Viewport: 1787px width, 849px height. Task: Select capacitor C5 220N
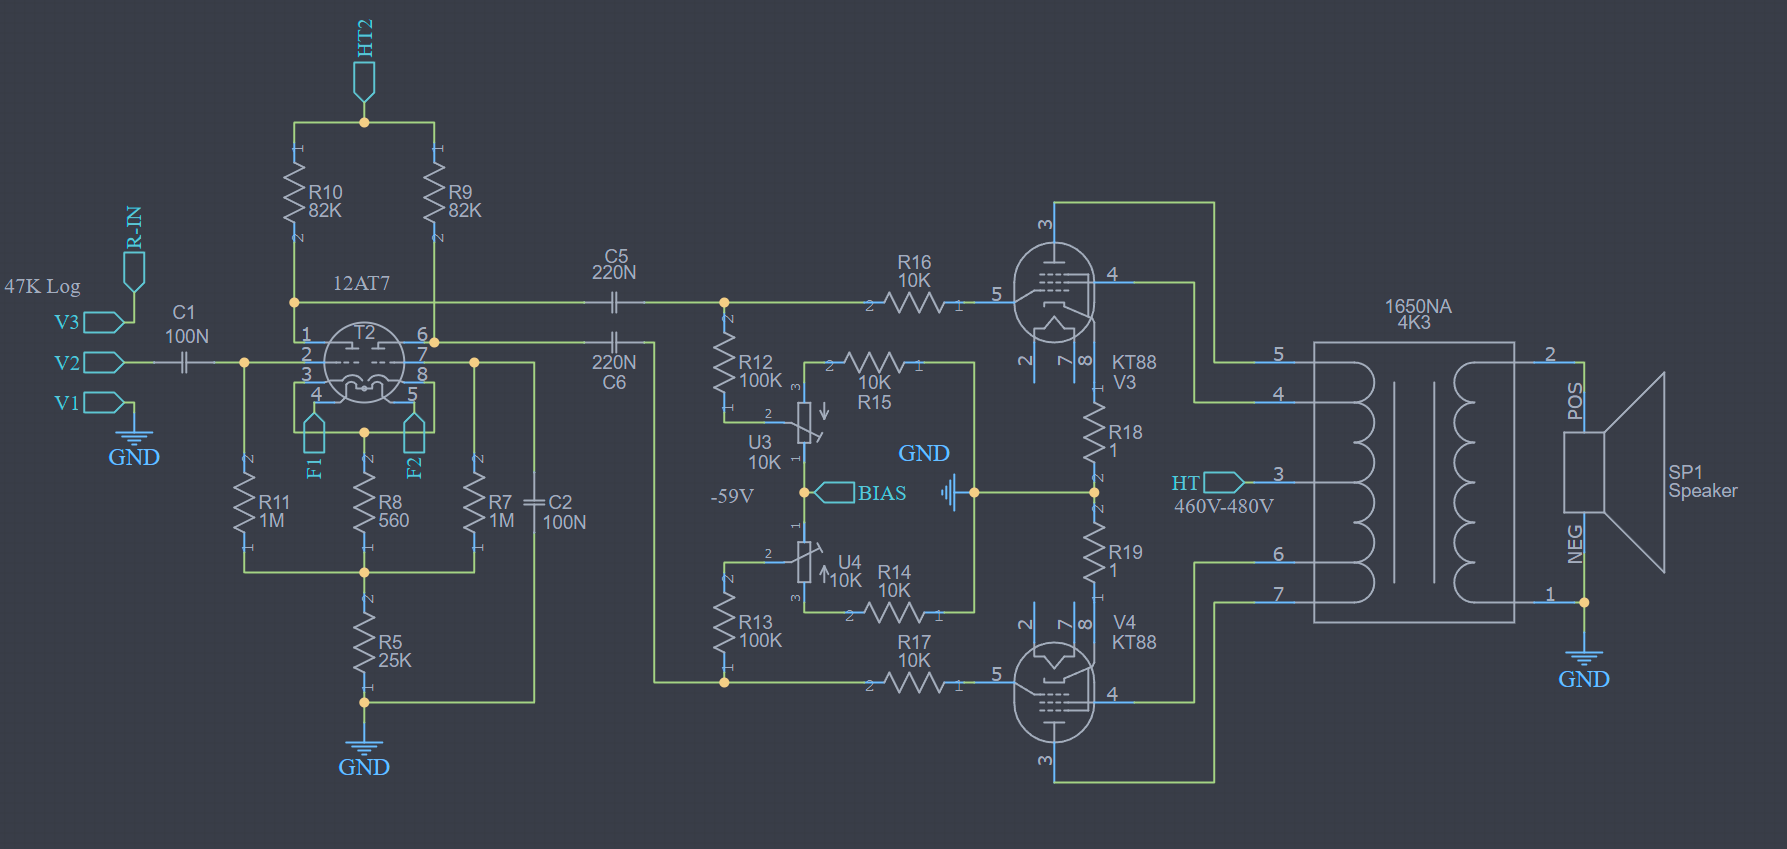pos(614,302)
